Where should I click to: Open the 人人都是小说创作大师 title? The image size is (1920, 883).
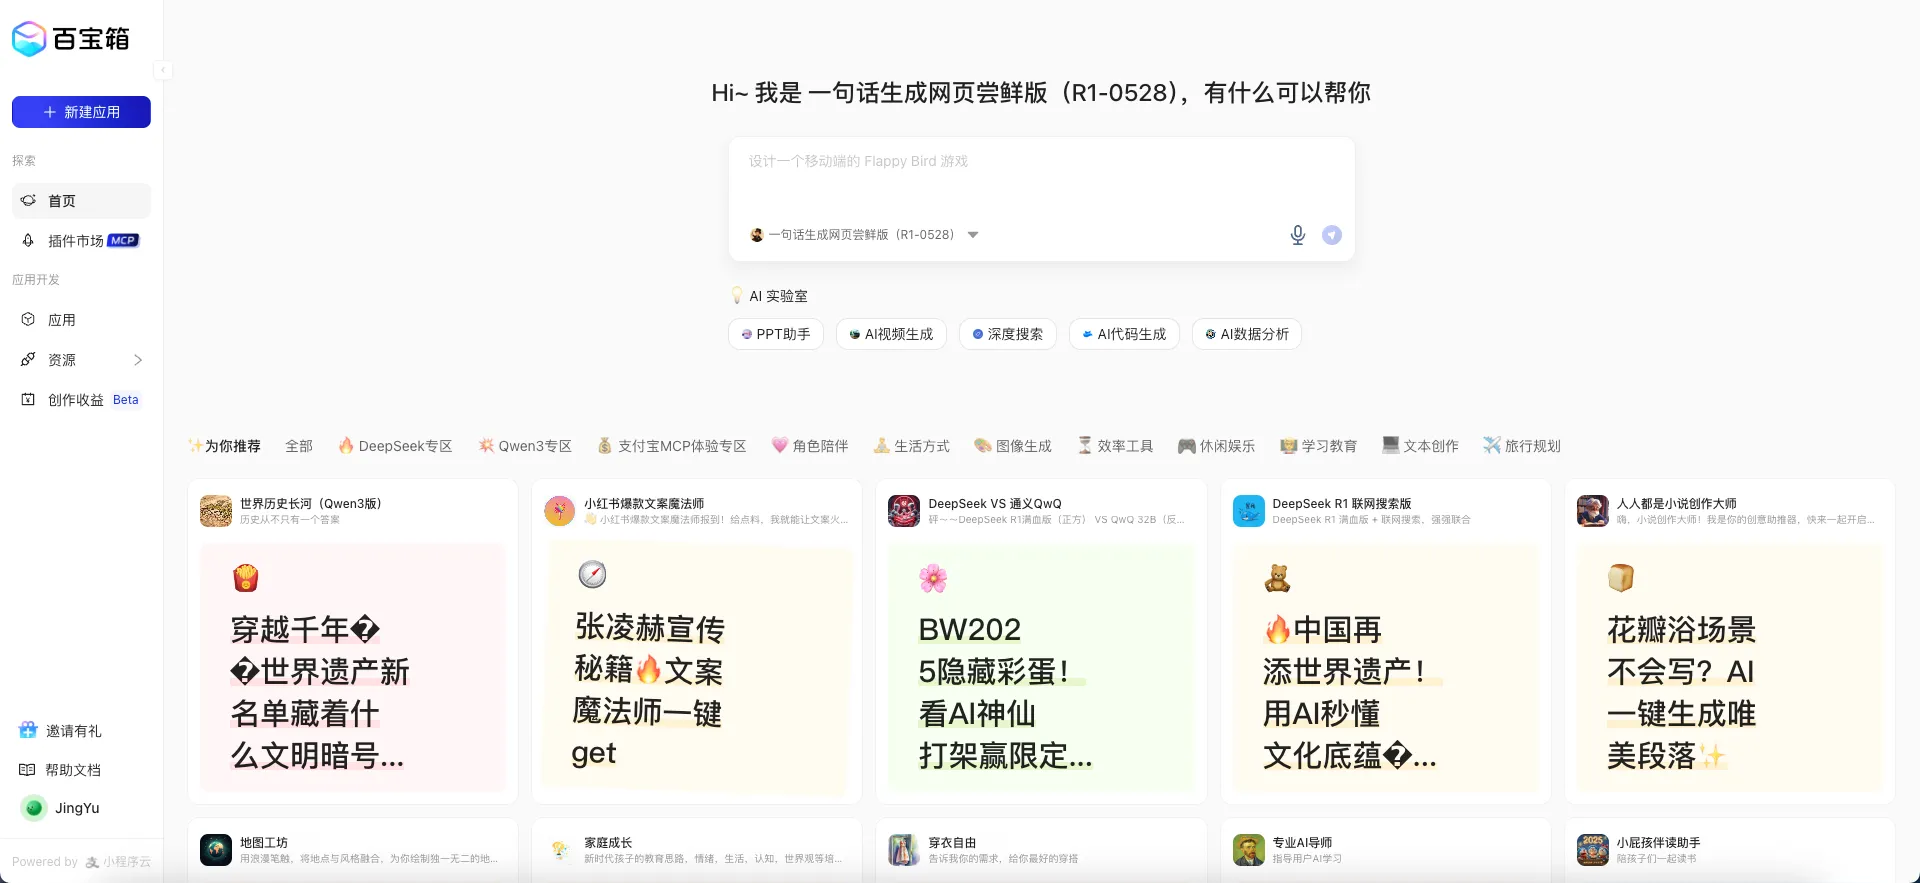coord(1677,504)
